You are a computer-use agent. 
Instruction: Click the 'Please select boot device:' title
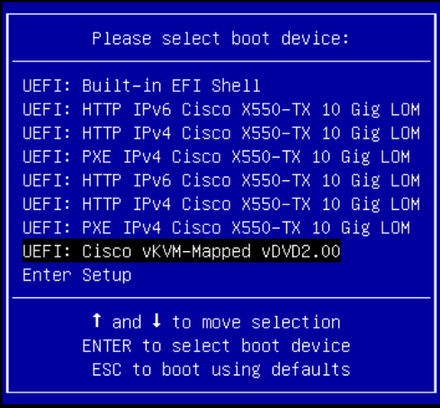click(221, 39)
